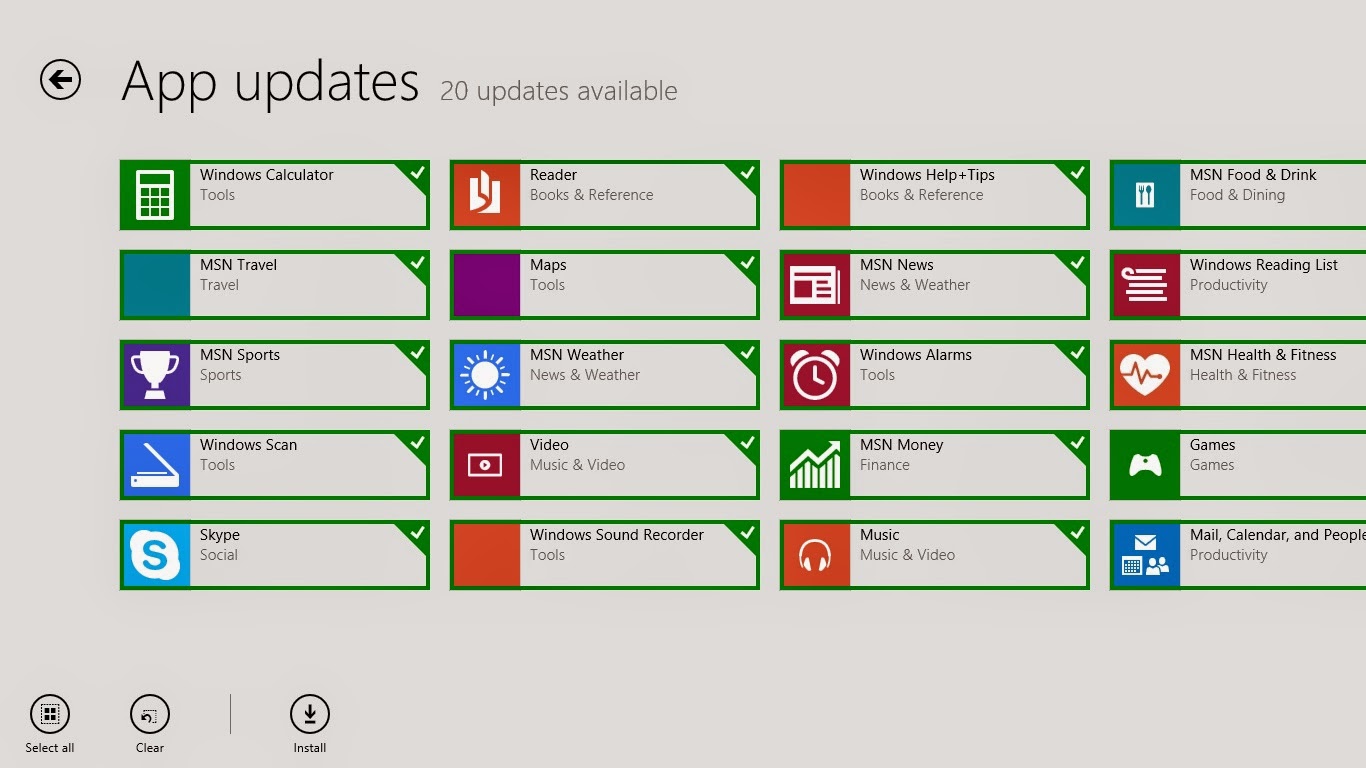The width and height of the screenshot is (1366, 768).
Task: Click the Clear selection button
Action: pyautogui.click(x=150, y=724)
